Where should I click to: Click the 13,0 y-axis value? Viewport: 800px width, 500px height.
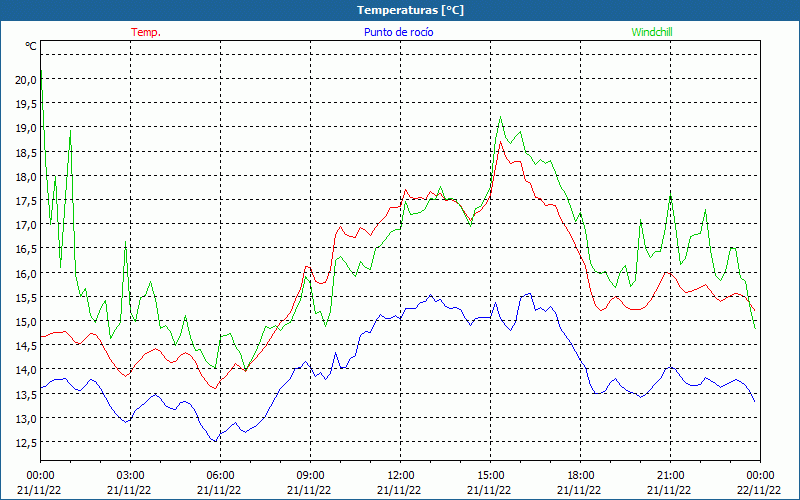point(27,418)
